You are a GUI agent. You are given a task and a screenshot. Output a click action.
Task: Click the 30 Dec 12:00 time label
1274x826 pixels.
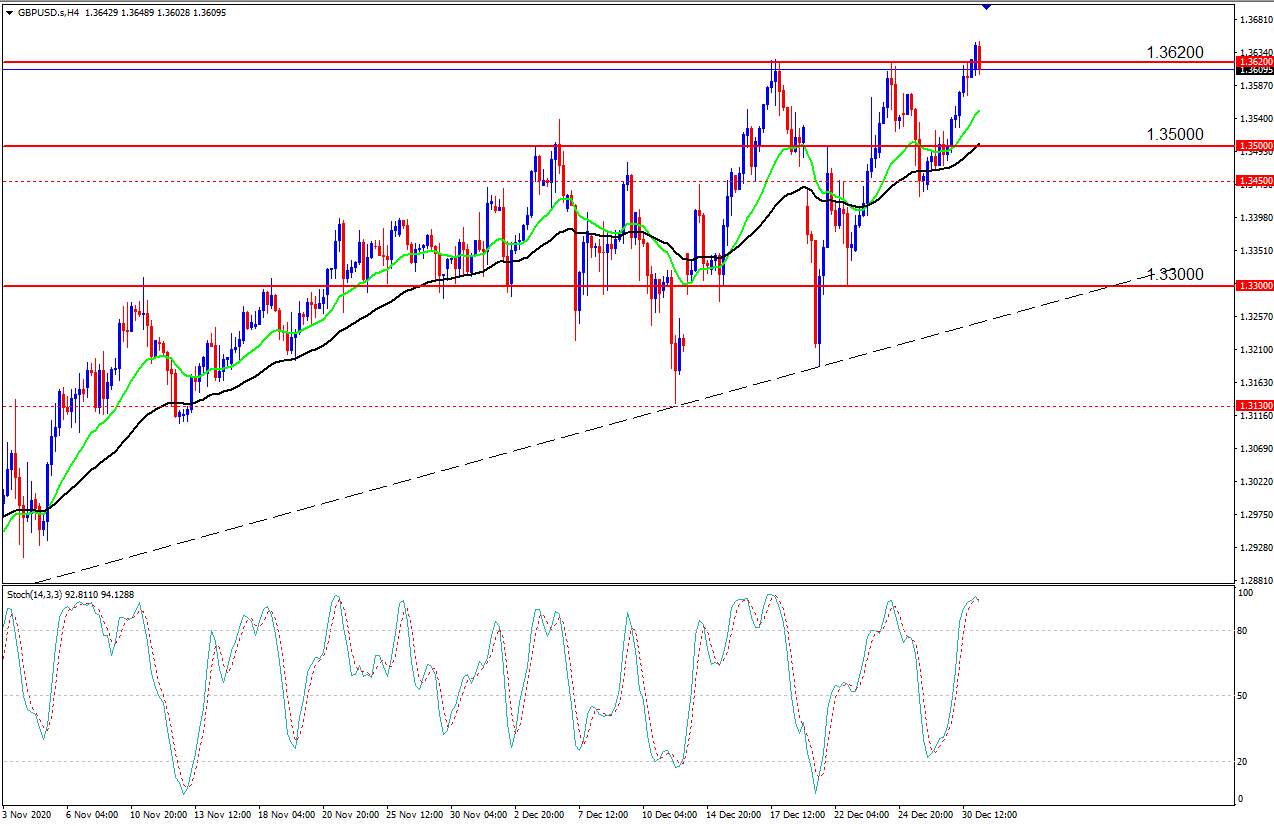tap(989, 815)
